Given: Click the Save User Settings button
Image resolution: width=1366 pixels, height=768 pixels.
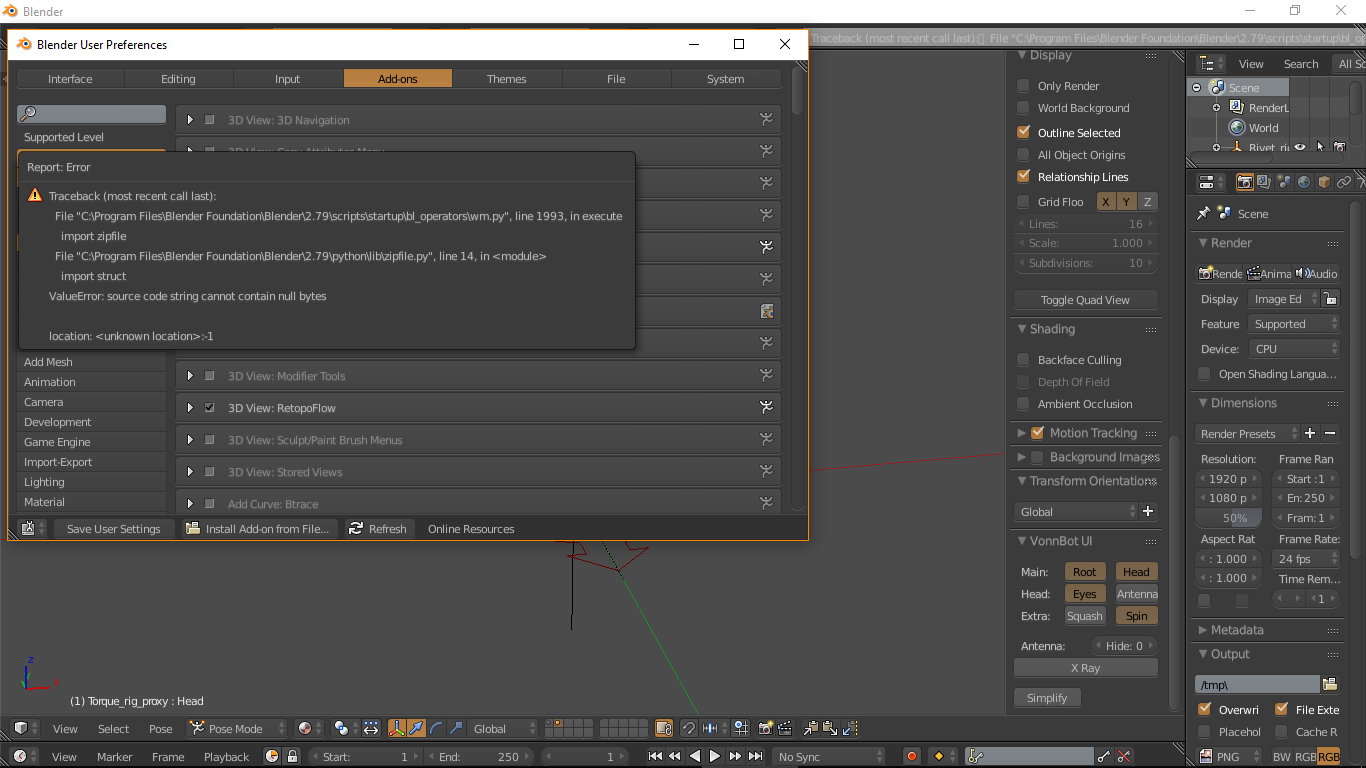Looking at the screenshot, I should (114, 528).
